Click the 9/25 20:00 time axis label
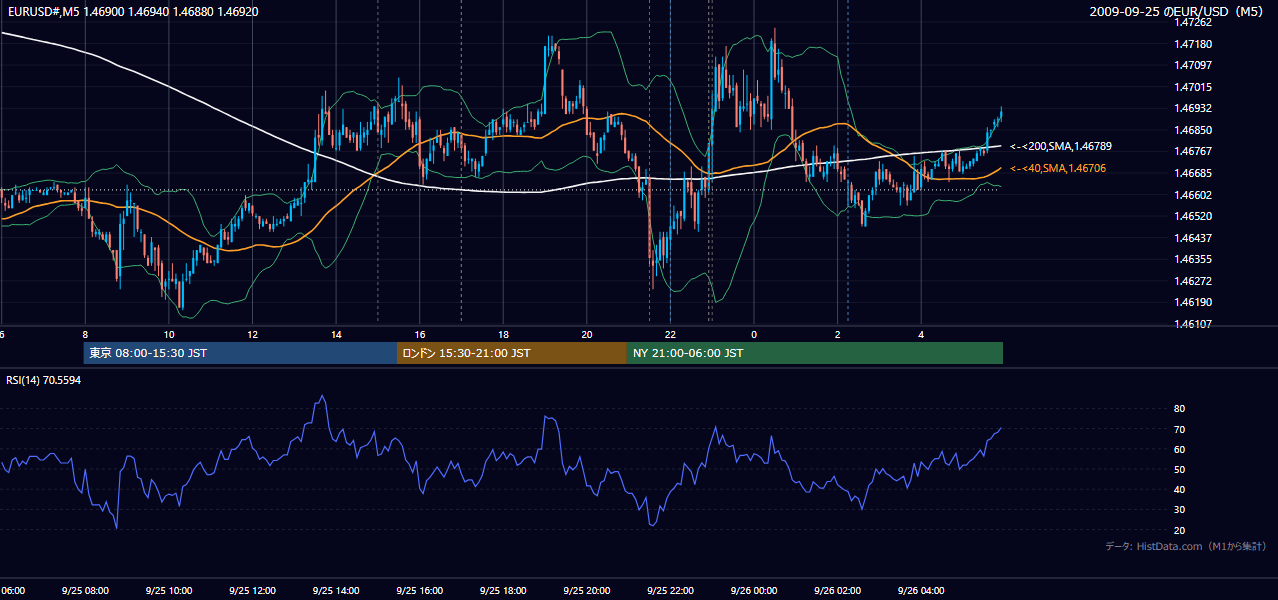This screenshot has height=600, width=1278. pos(587,591)
